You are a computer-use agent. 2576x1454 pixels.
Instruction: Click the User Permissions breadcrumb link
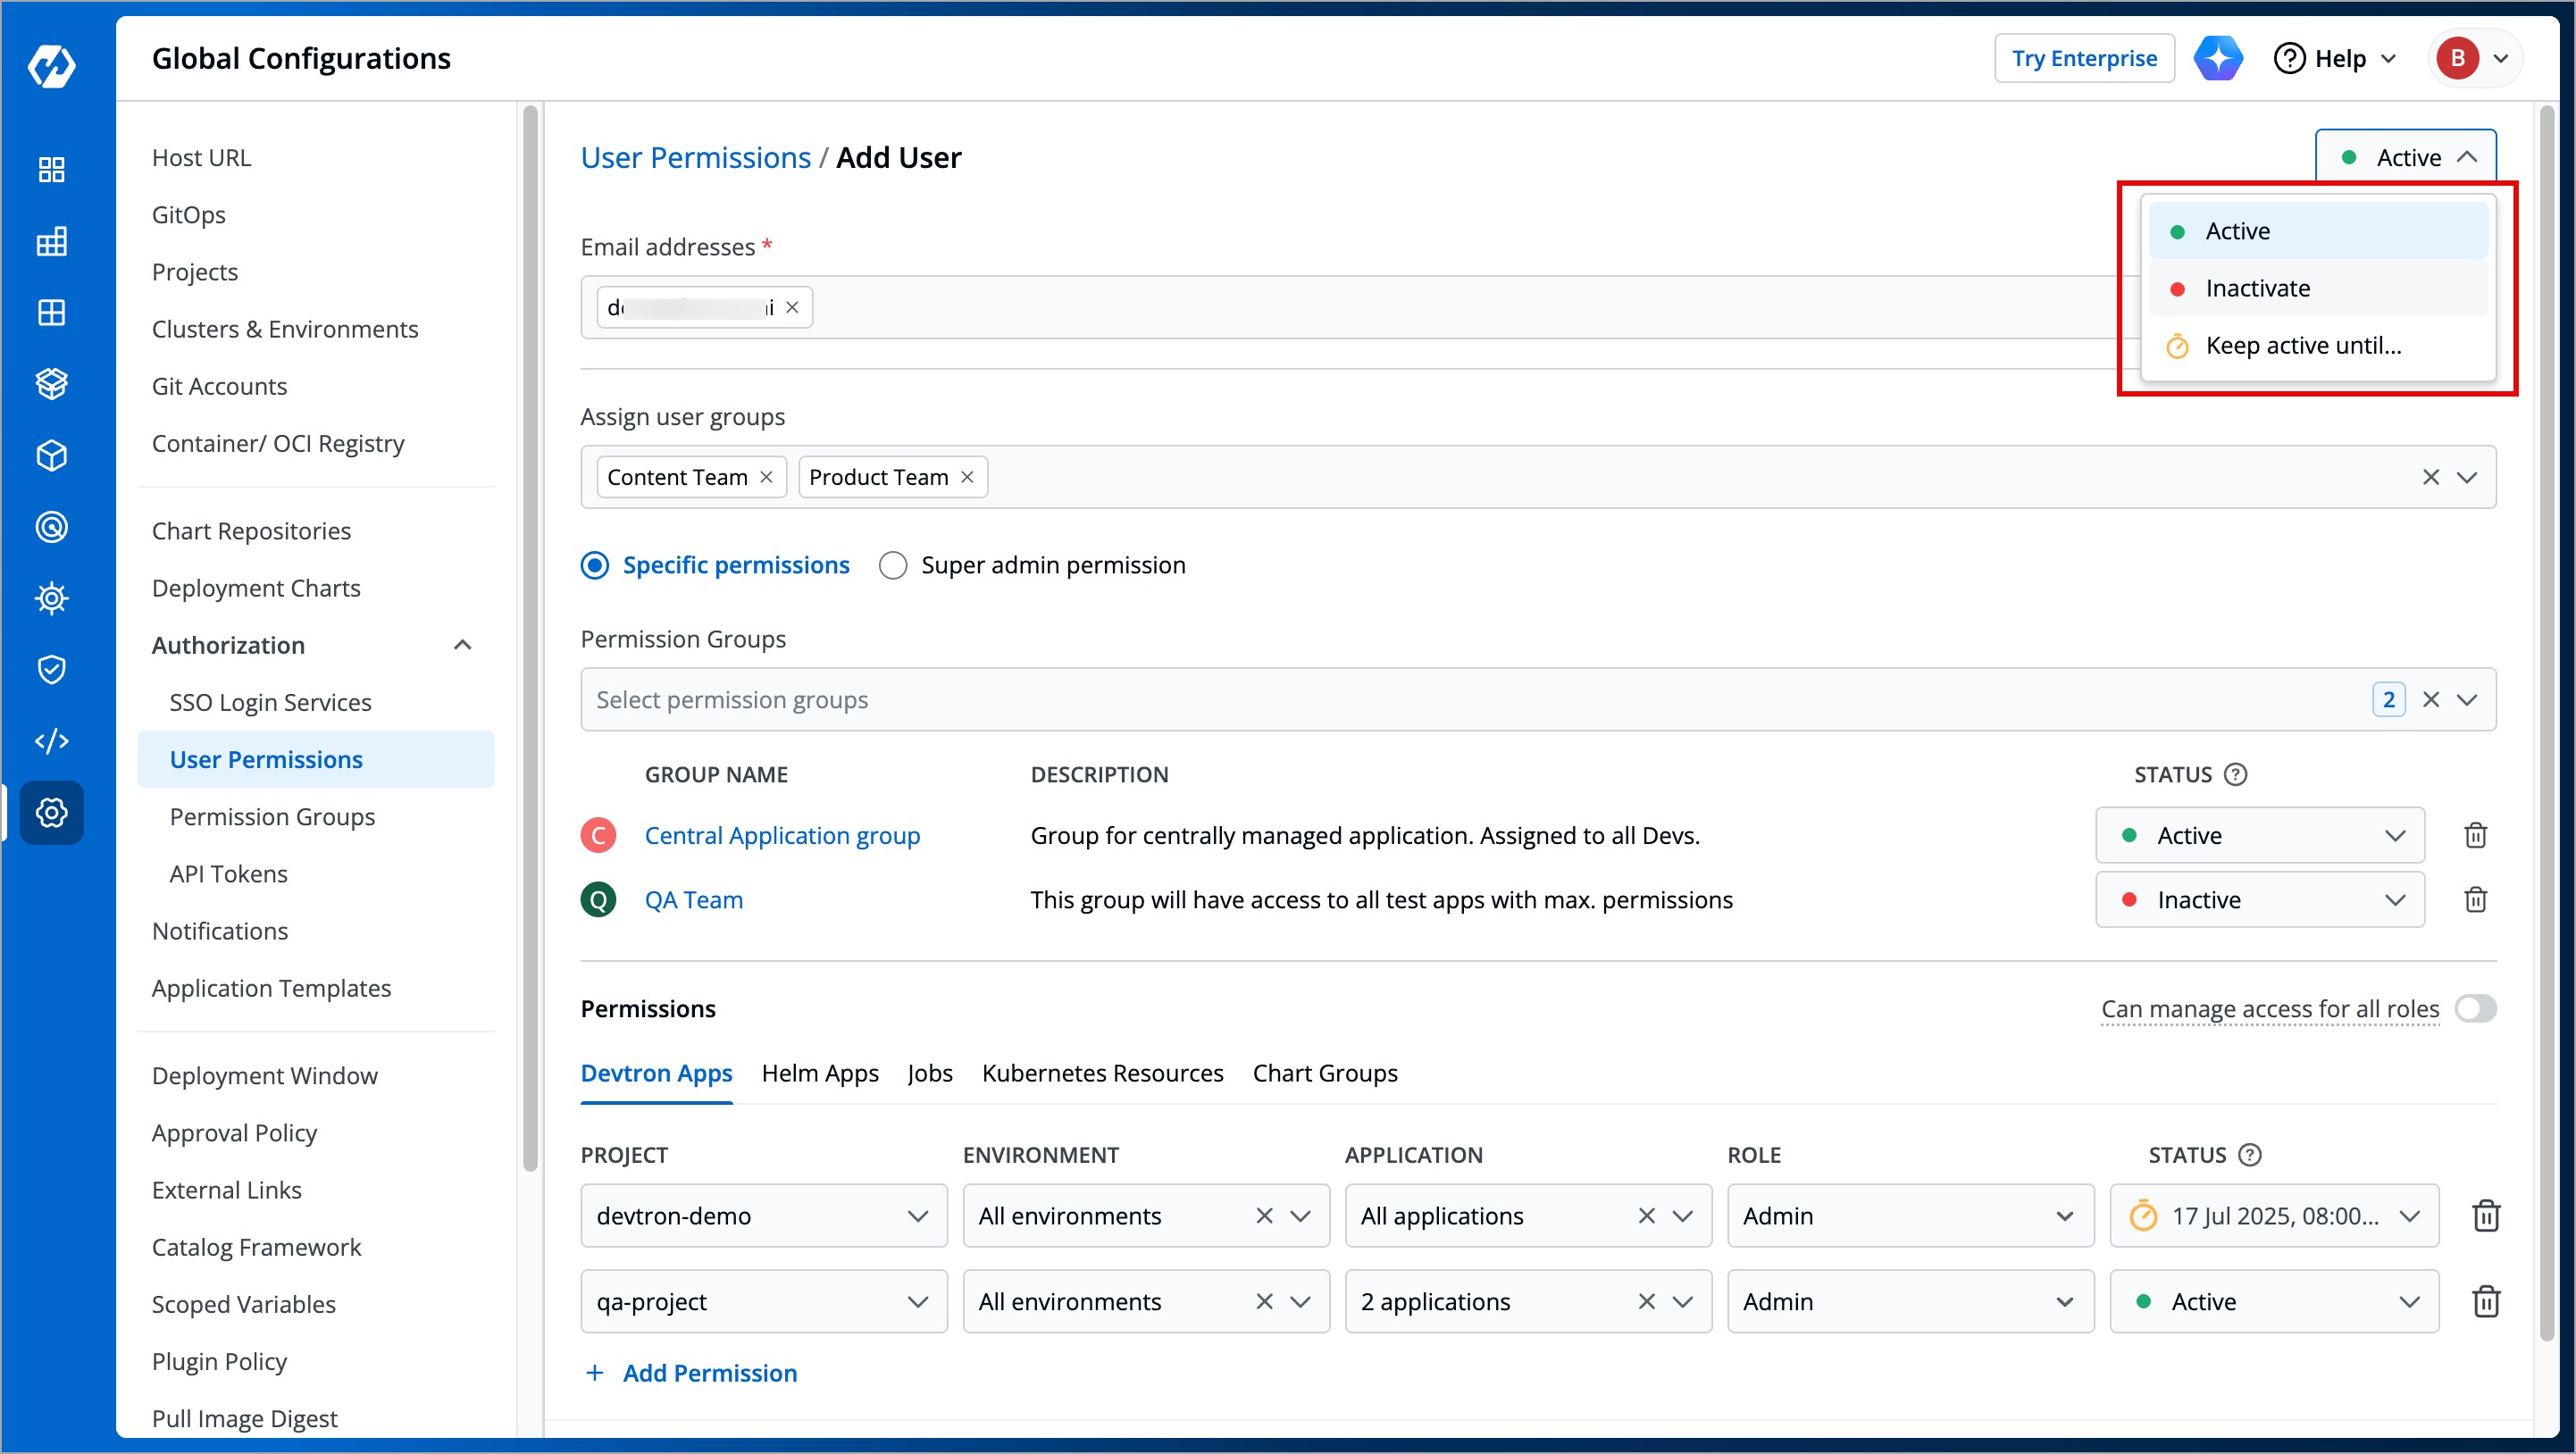[x=695, y=157]
